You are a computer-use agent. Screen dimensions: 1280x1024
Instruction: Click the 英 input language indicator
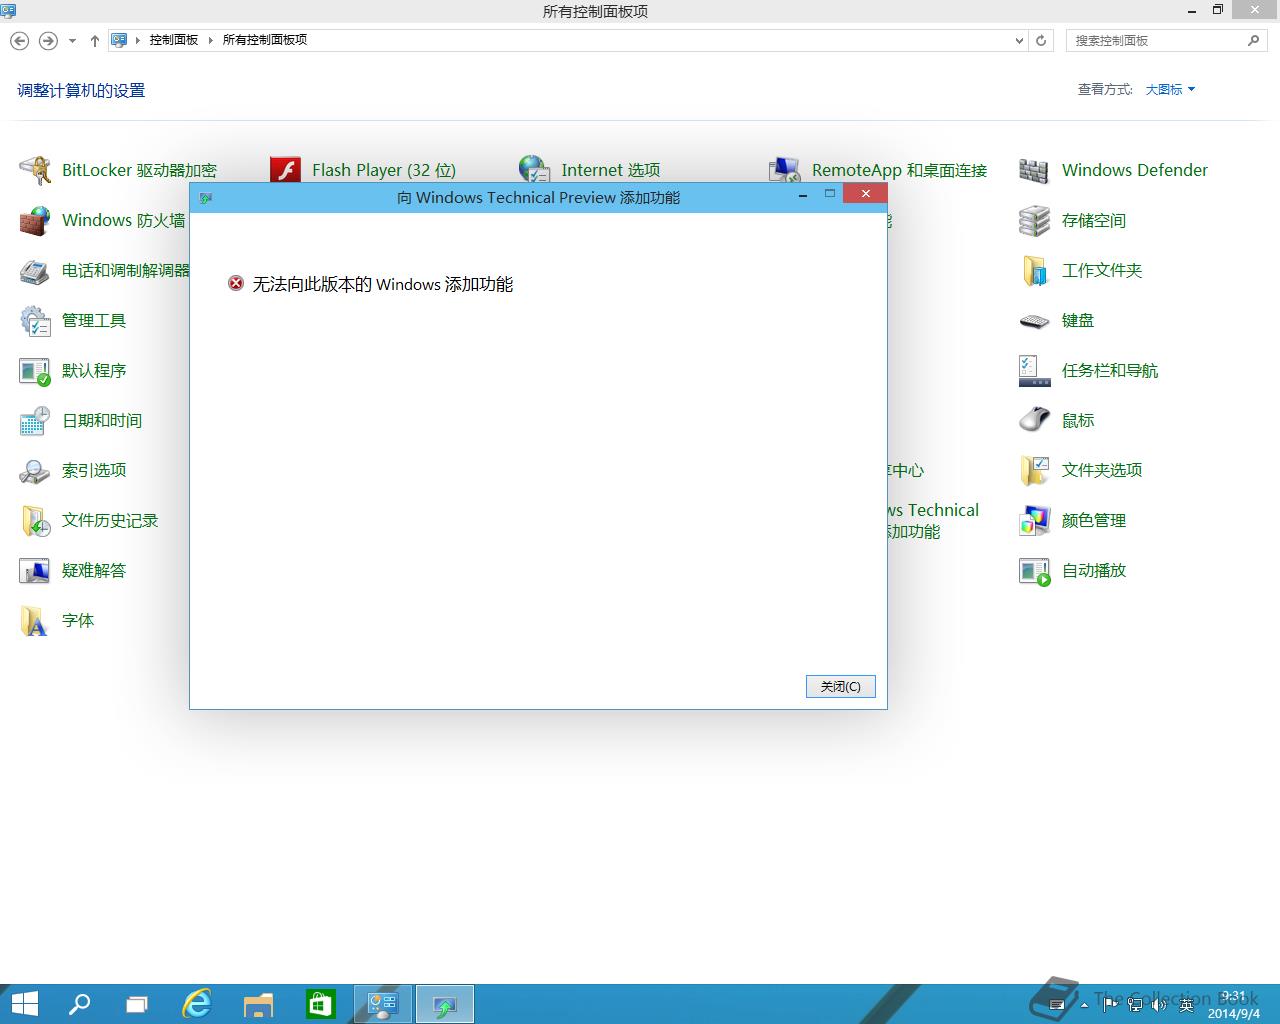pos(1187,1005)
